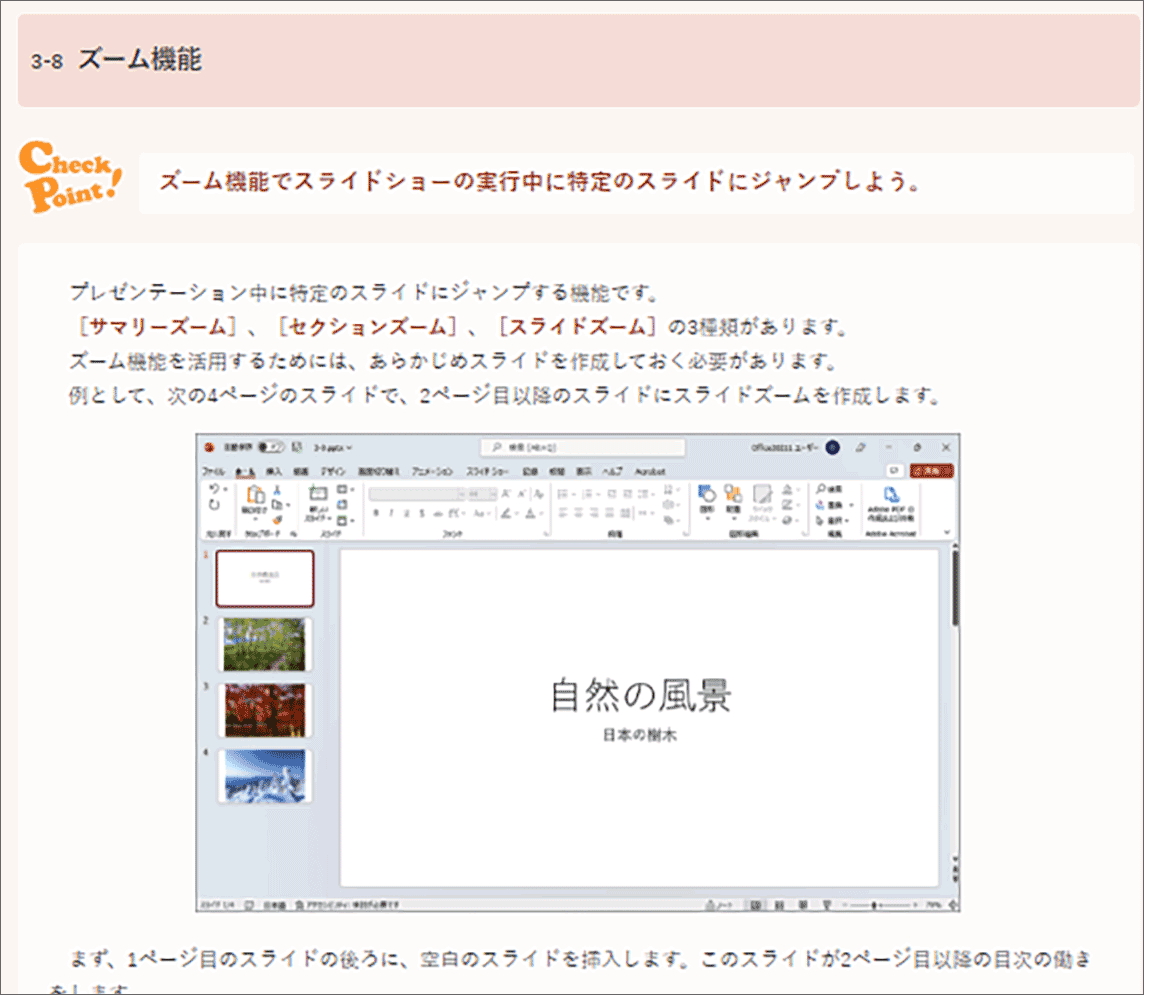Click the Save icon in title bar

(297, 447)
